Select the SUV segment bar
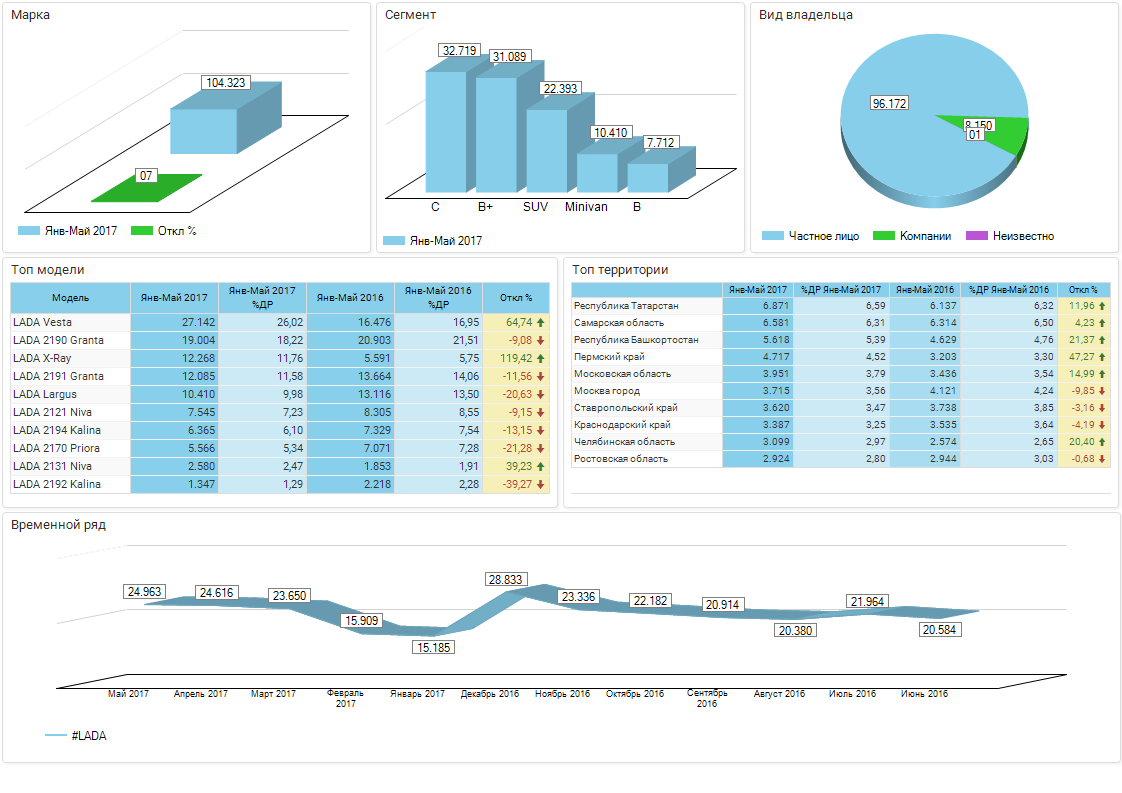 coord(546,150)
